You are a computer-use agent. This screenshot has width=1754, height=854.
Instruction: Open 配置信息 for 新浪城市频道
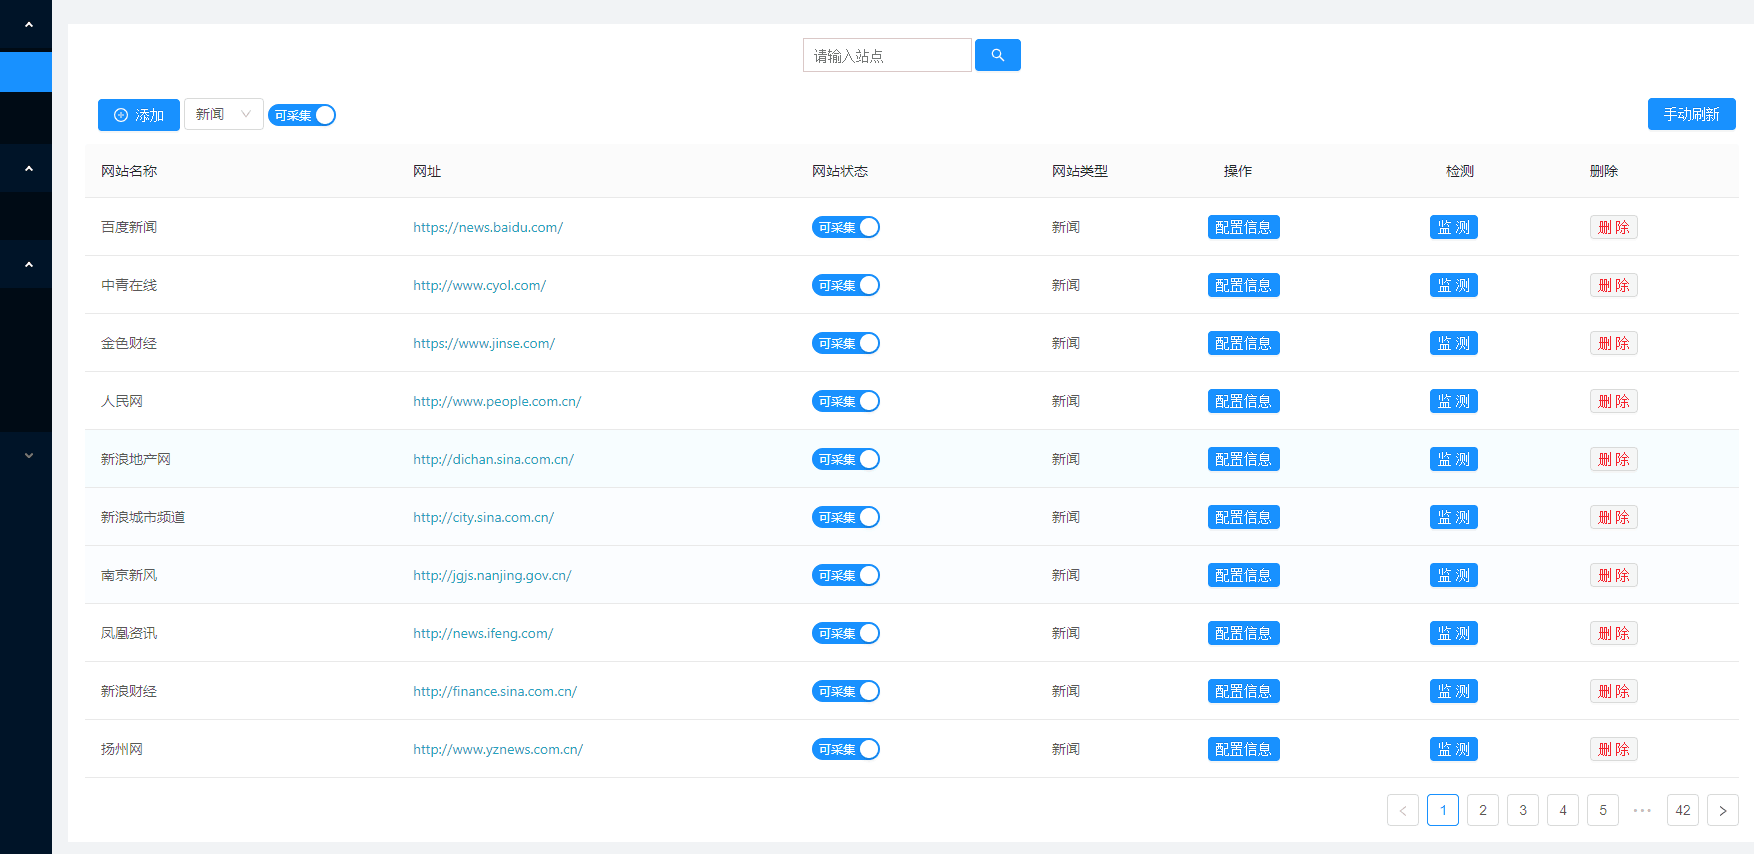(x=1243, y=517)
